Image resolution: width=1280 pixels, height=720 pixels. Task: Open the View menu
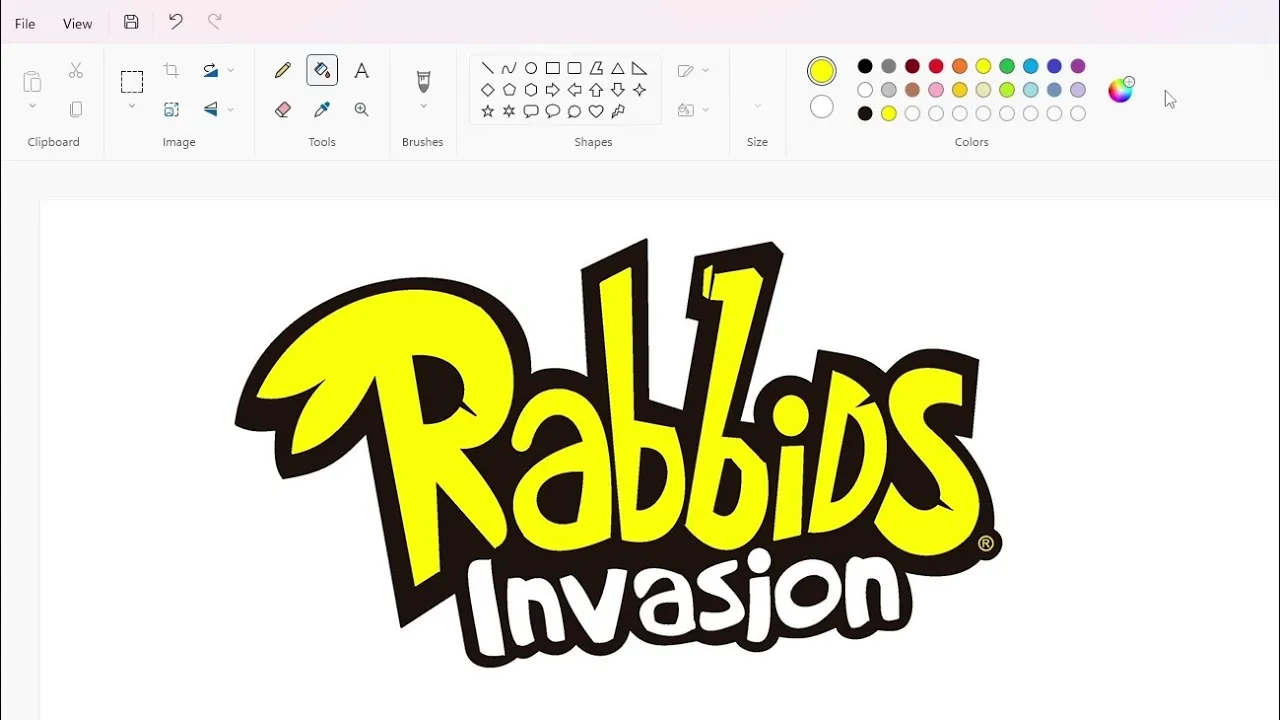(x=77, y=23)
